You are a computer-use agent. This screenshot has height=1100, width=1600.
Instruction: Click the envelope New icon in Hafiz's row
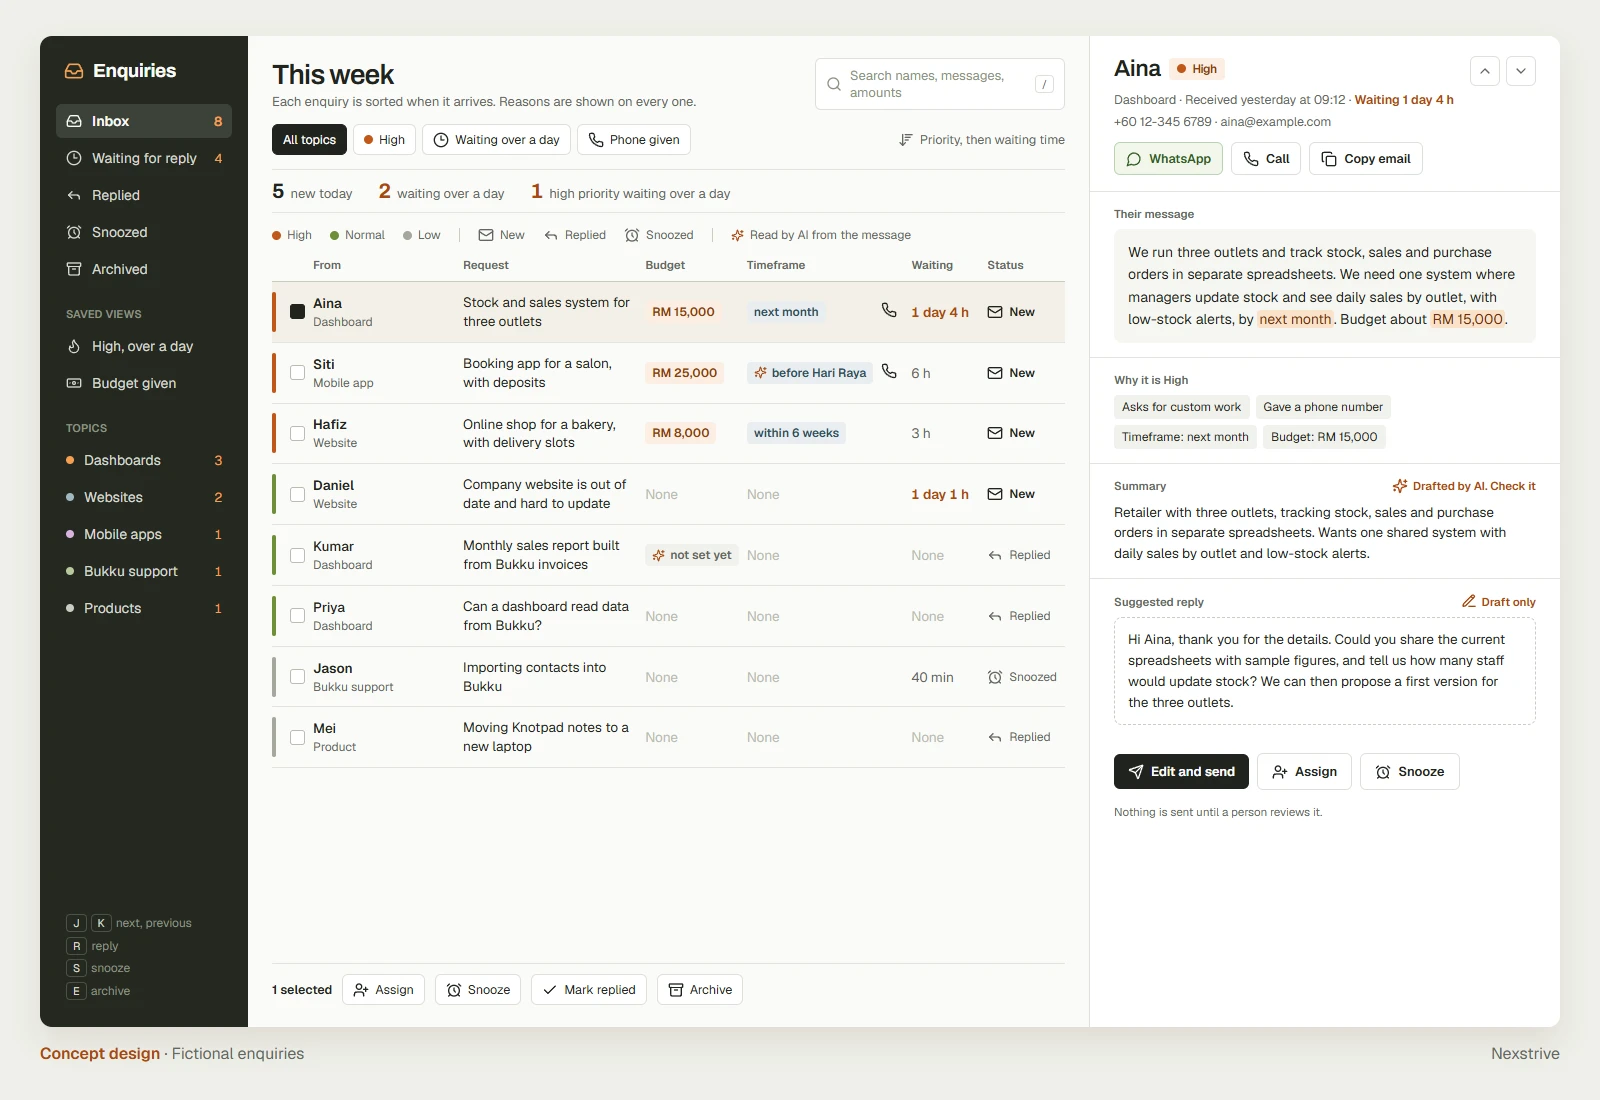click(x=995, y=433)
